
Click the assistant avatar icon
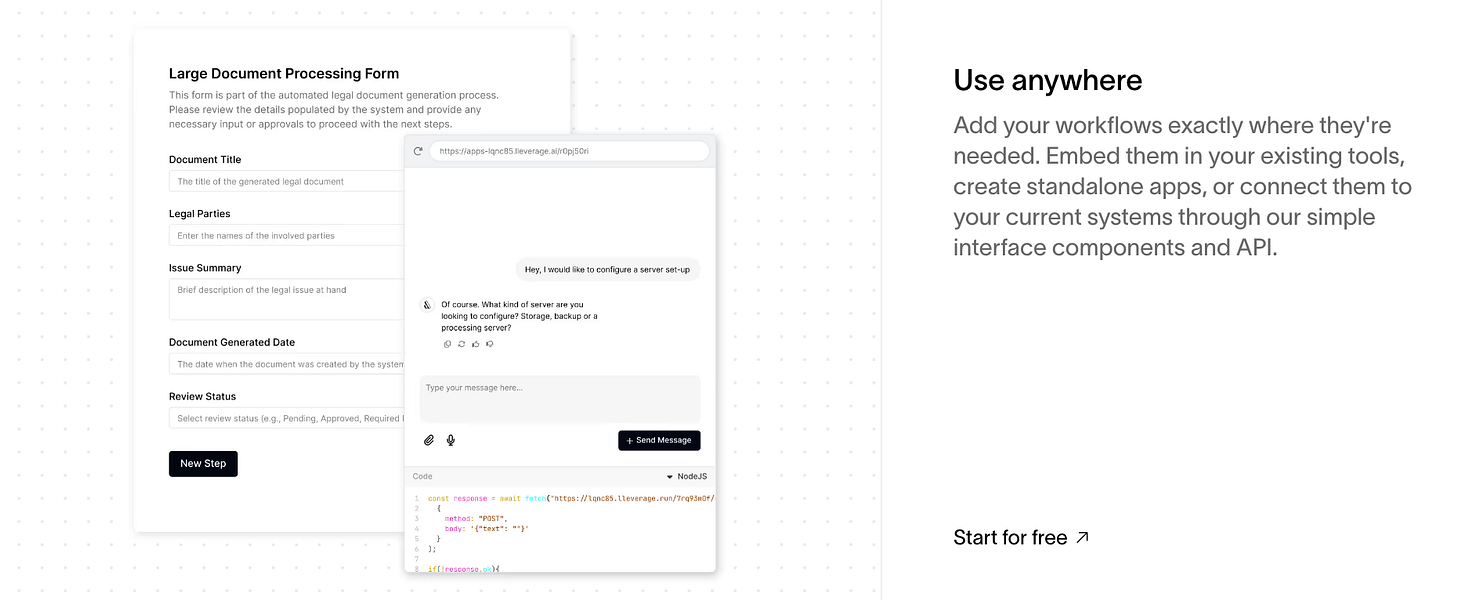[427, 305]
